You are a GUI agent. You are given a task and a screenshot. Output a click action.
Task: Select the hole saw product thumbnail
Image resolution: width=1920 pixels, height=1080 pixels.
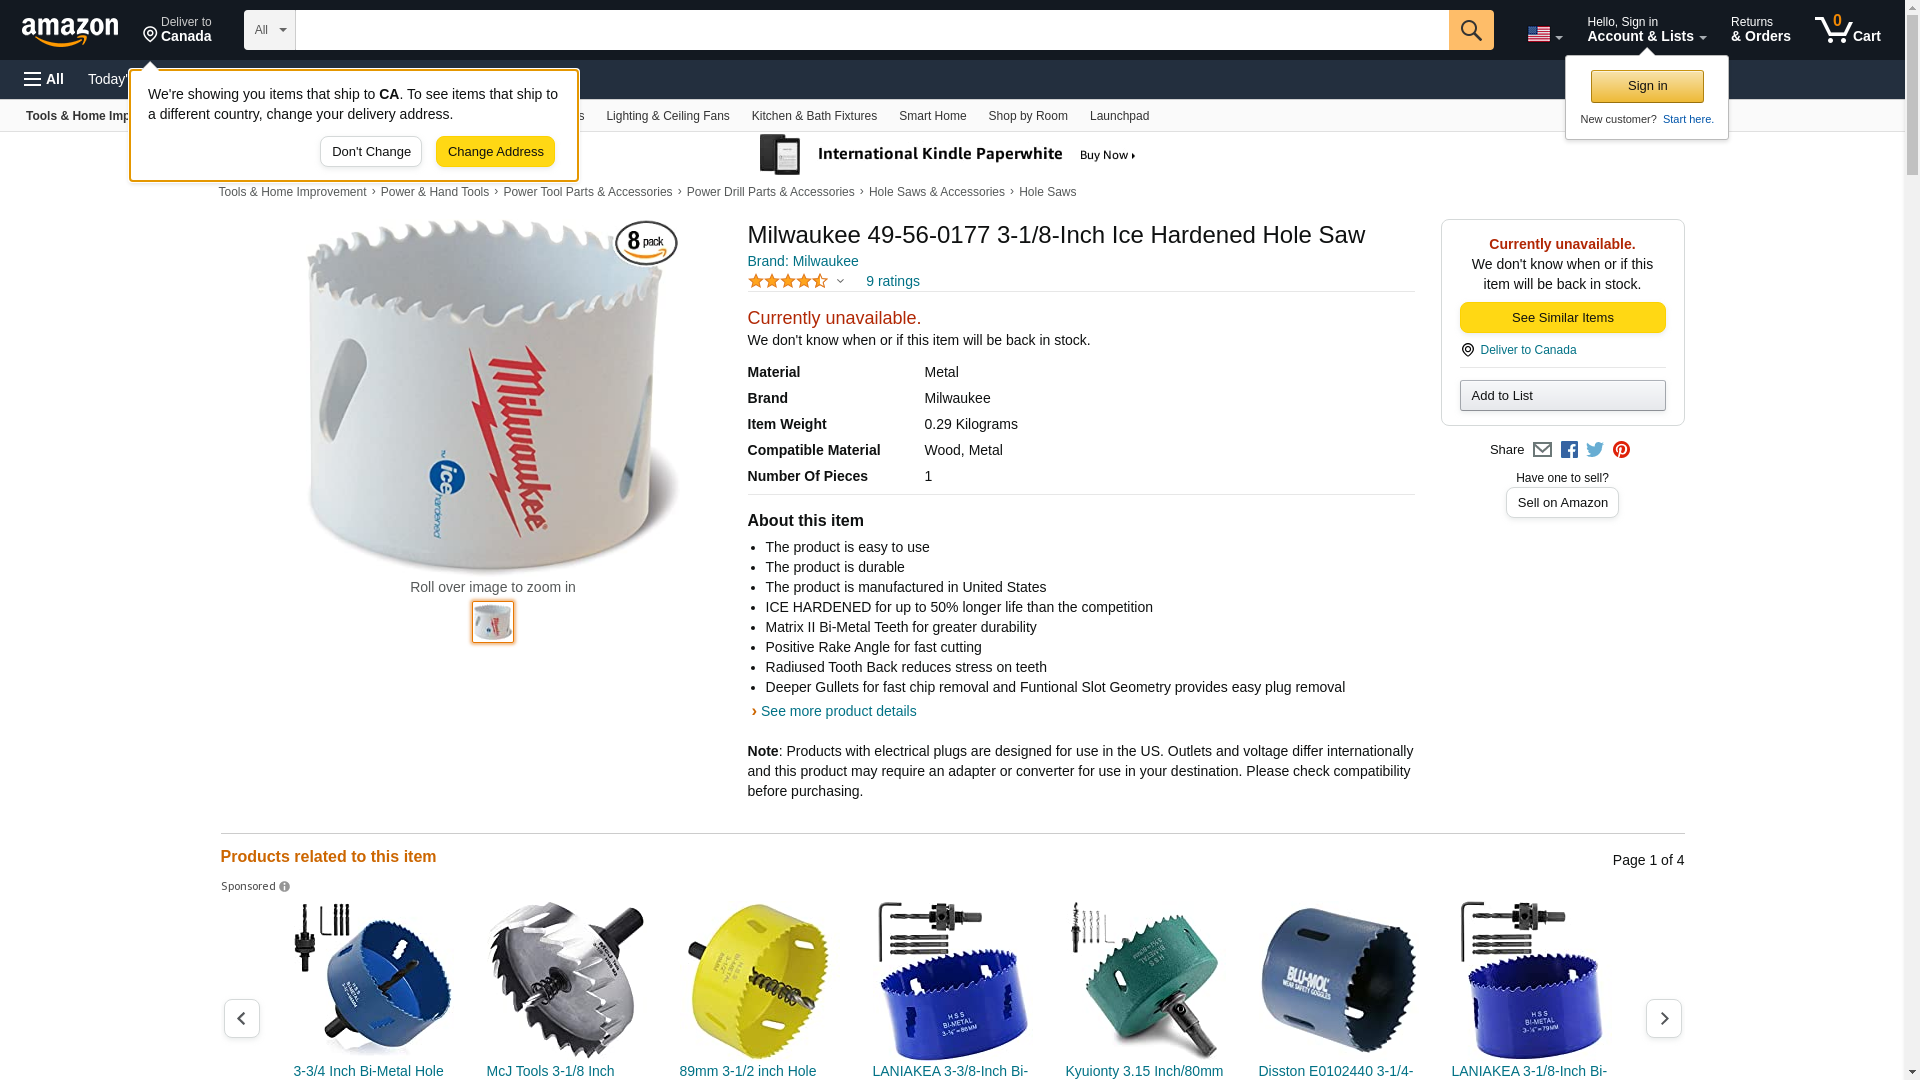point(493,622)
